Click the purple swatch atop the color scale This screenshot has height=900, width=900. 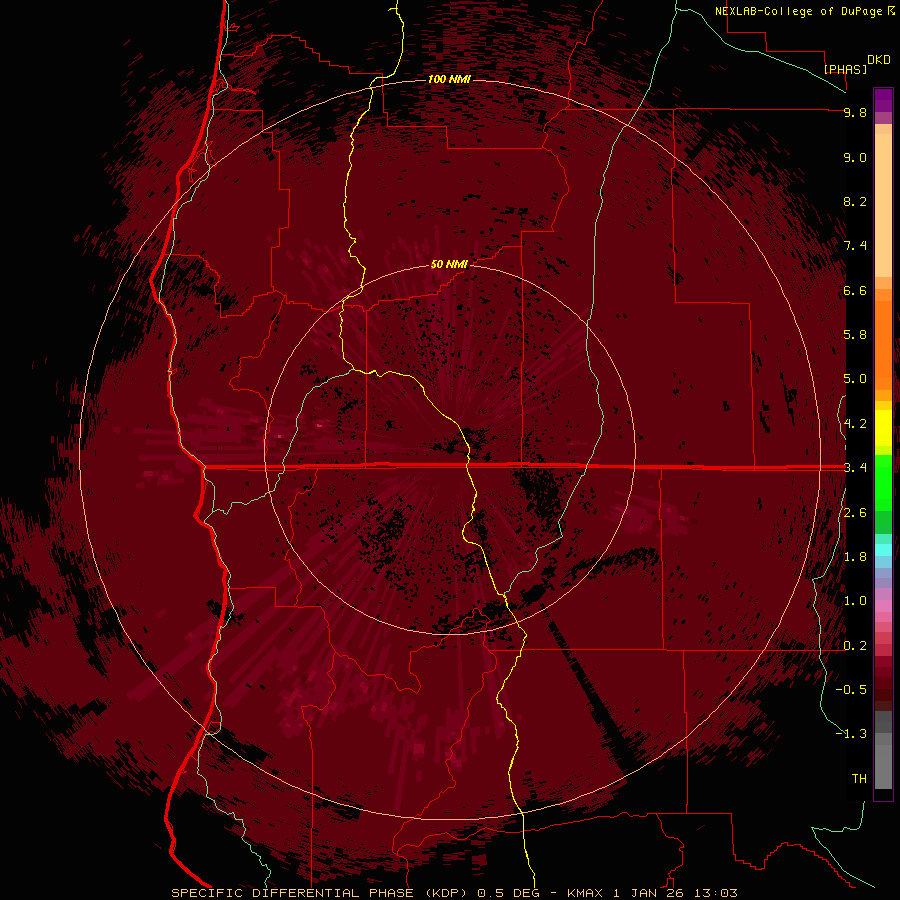click(883, 100)
